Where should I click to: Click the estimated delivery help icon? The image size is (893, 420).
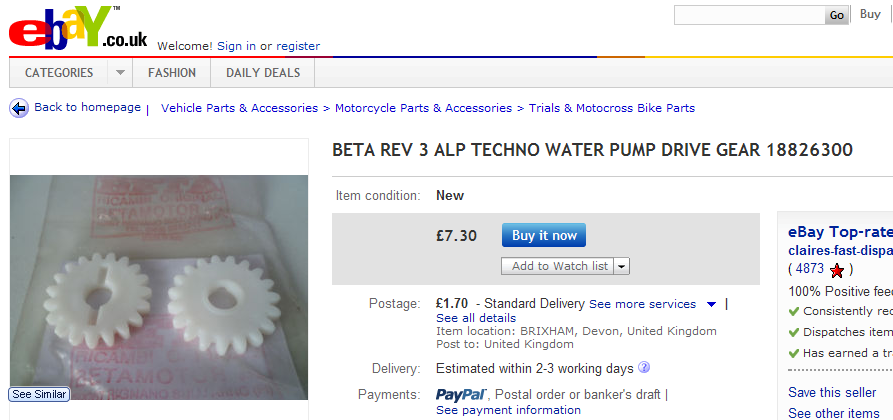coord(644,368)
